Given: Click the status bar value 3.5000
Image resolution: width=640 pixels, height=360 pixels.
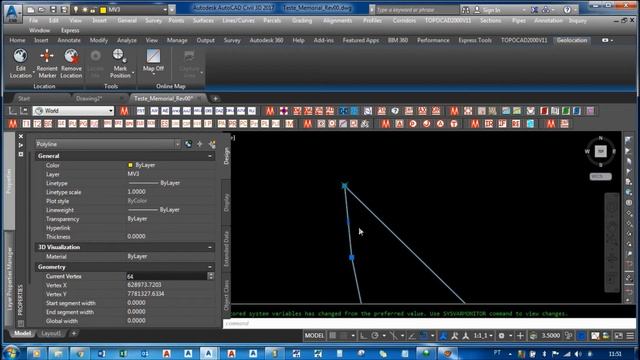Looking at the screenshot, I should 551,336.
